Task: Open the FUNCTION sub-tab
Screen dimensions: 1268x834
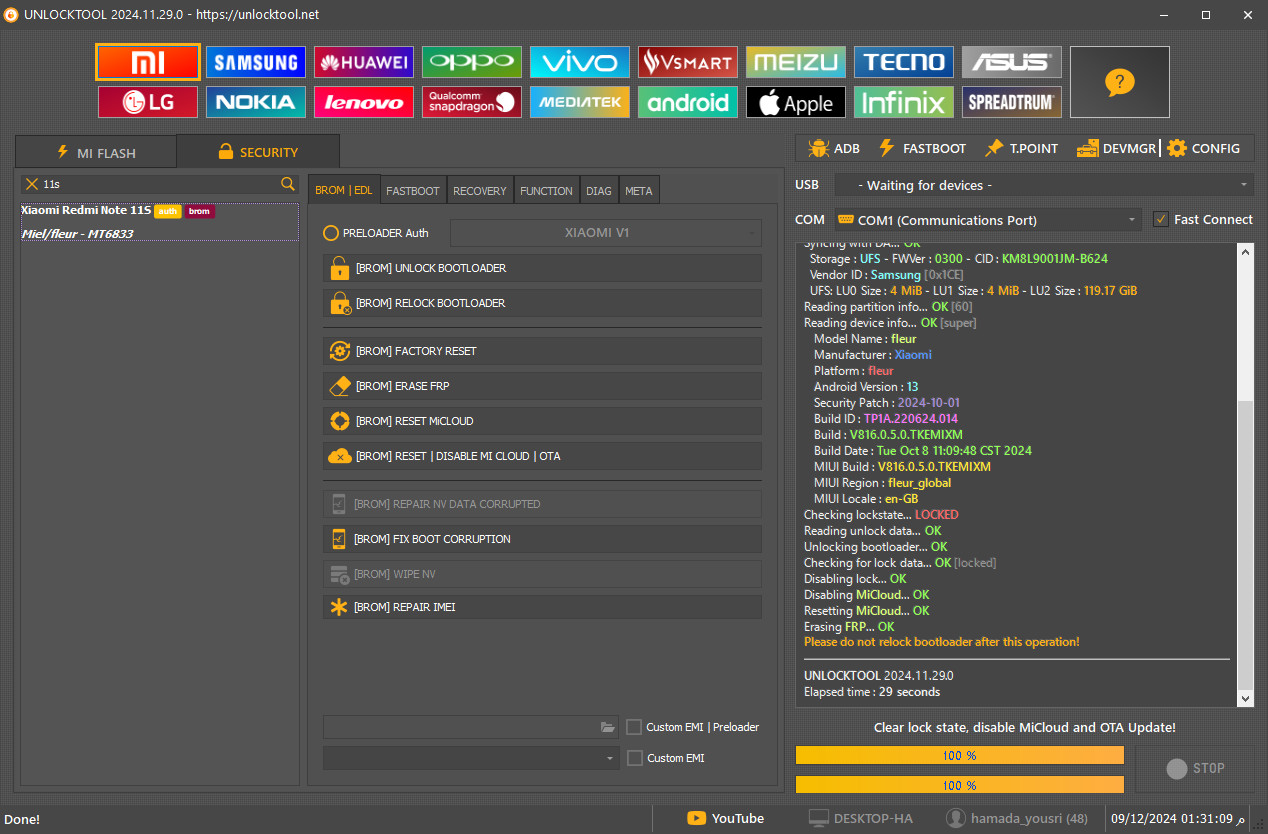Action: [x=547, y=190]
